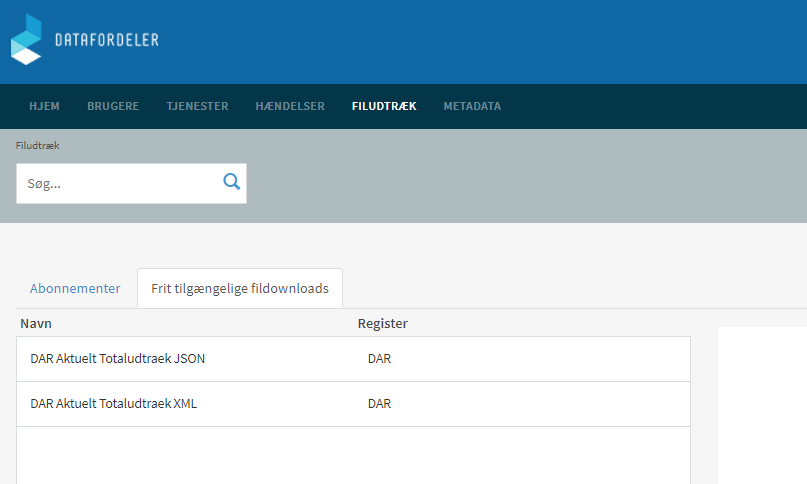This screenshot has width=807, height=484.
Task: Click DAR register cell in JSON row
Action: click(379, 359)
